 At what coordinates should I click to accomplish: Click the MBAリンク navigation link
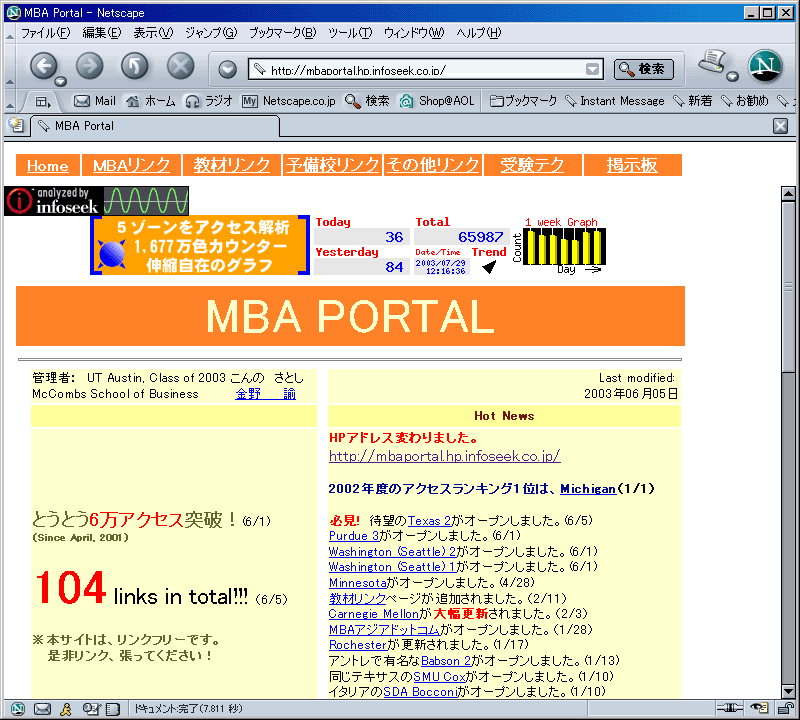click(x=131, y=165)
